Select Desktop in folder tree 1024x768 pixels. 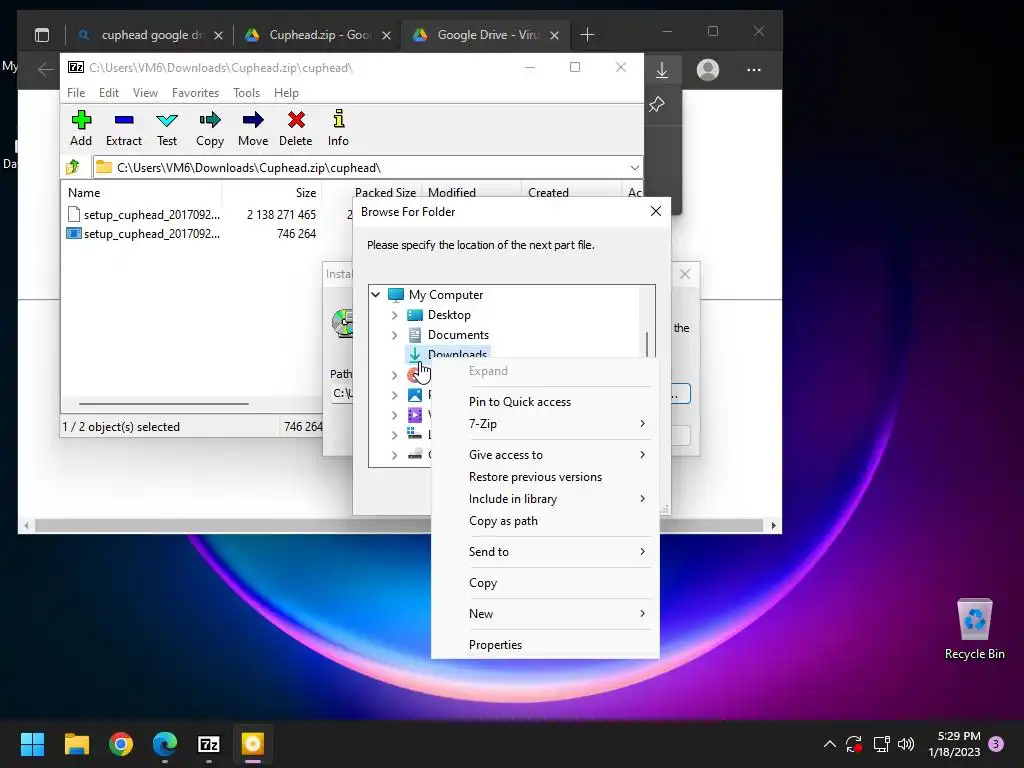[x=449, y=315]
